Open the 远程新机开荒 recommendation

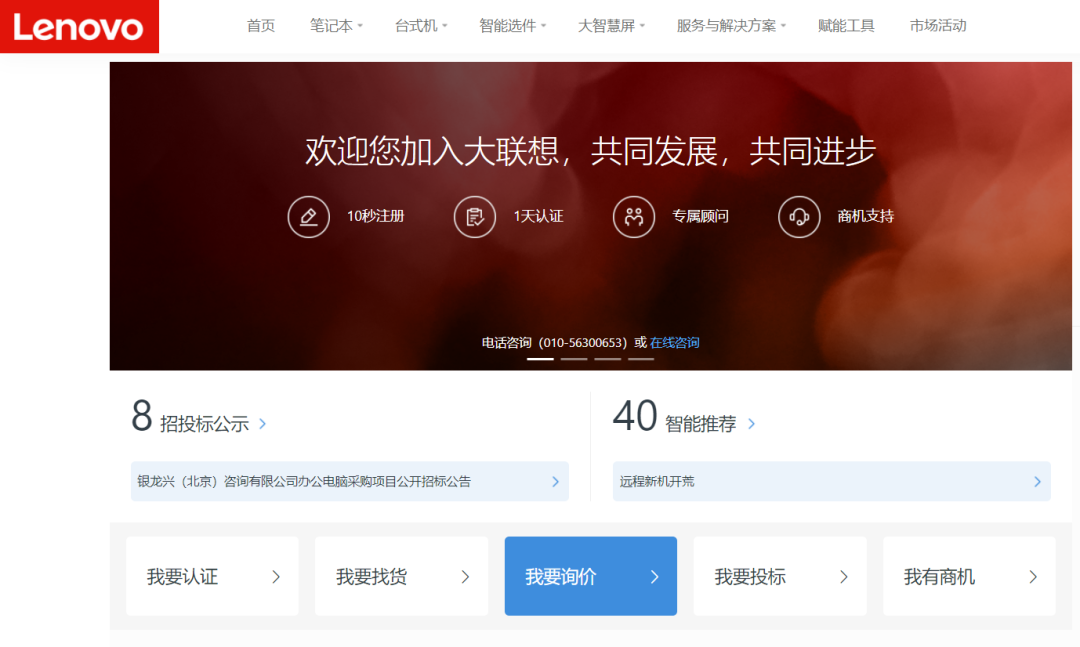click(831, 482)
